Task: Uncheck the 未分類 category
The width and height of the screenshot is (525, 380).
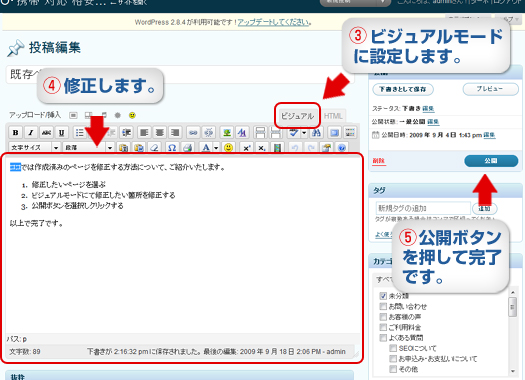Action: (x=383, y=296)
